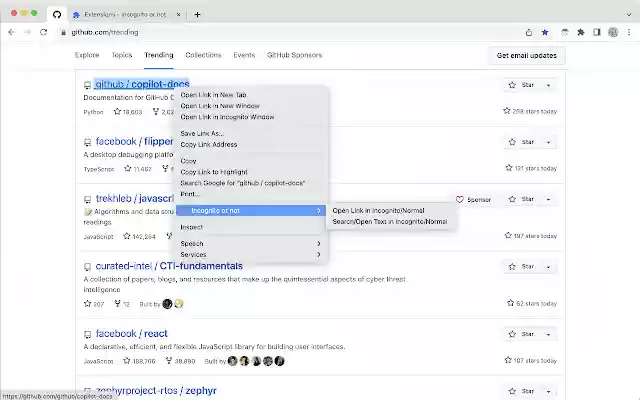Open the facebook / react repository link
640x400 pixels.
click(131, 333)
